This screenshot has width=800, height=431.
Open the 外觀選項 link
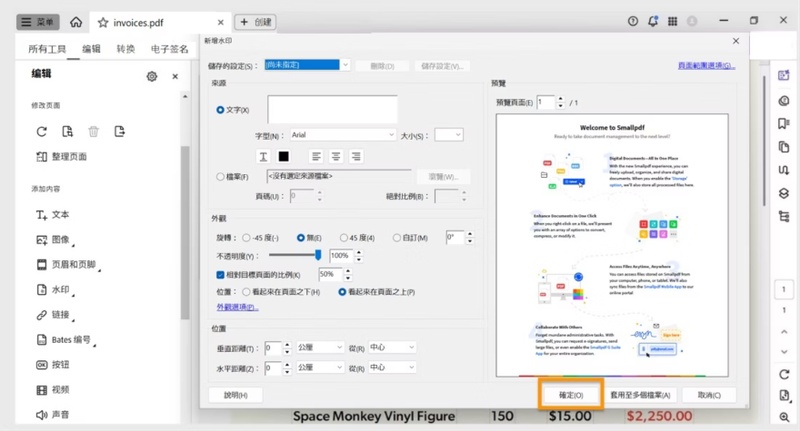tap(237, 307)
